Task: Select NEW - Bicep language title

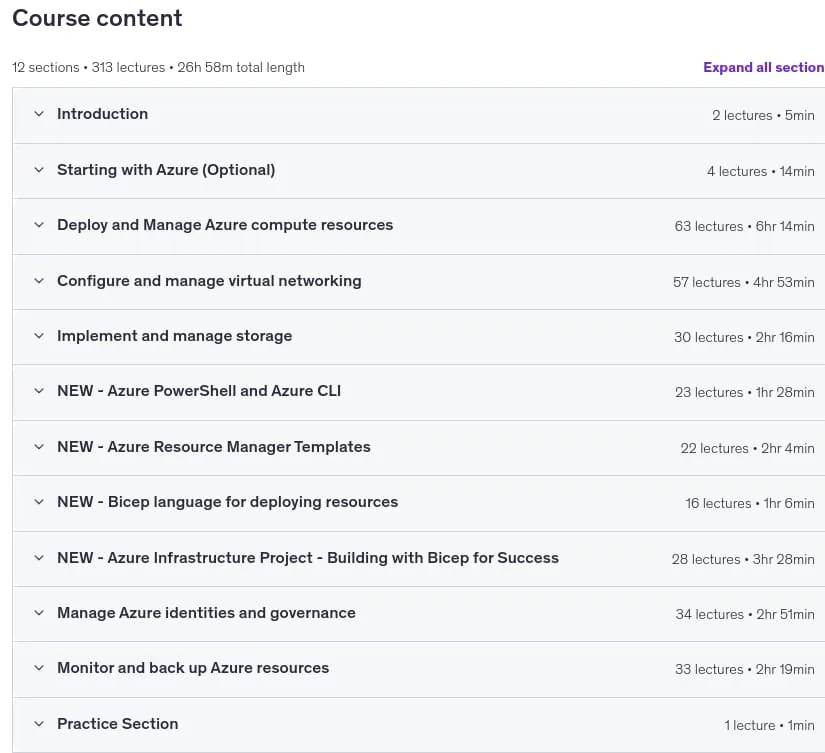Action: tap(227, 501)
